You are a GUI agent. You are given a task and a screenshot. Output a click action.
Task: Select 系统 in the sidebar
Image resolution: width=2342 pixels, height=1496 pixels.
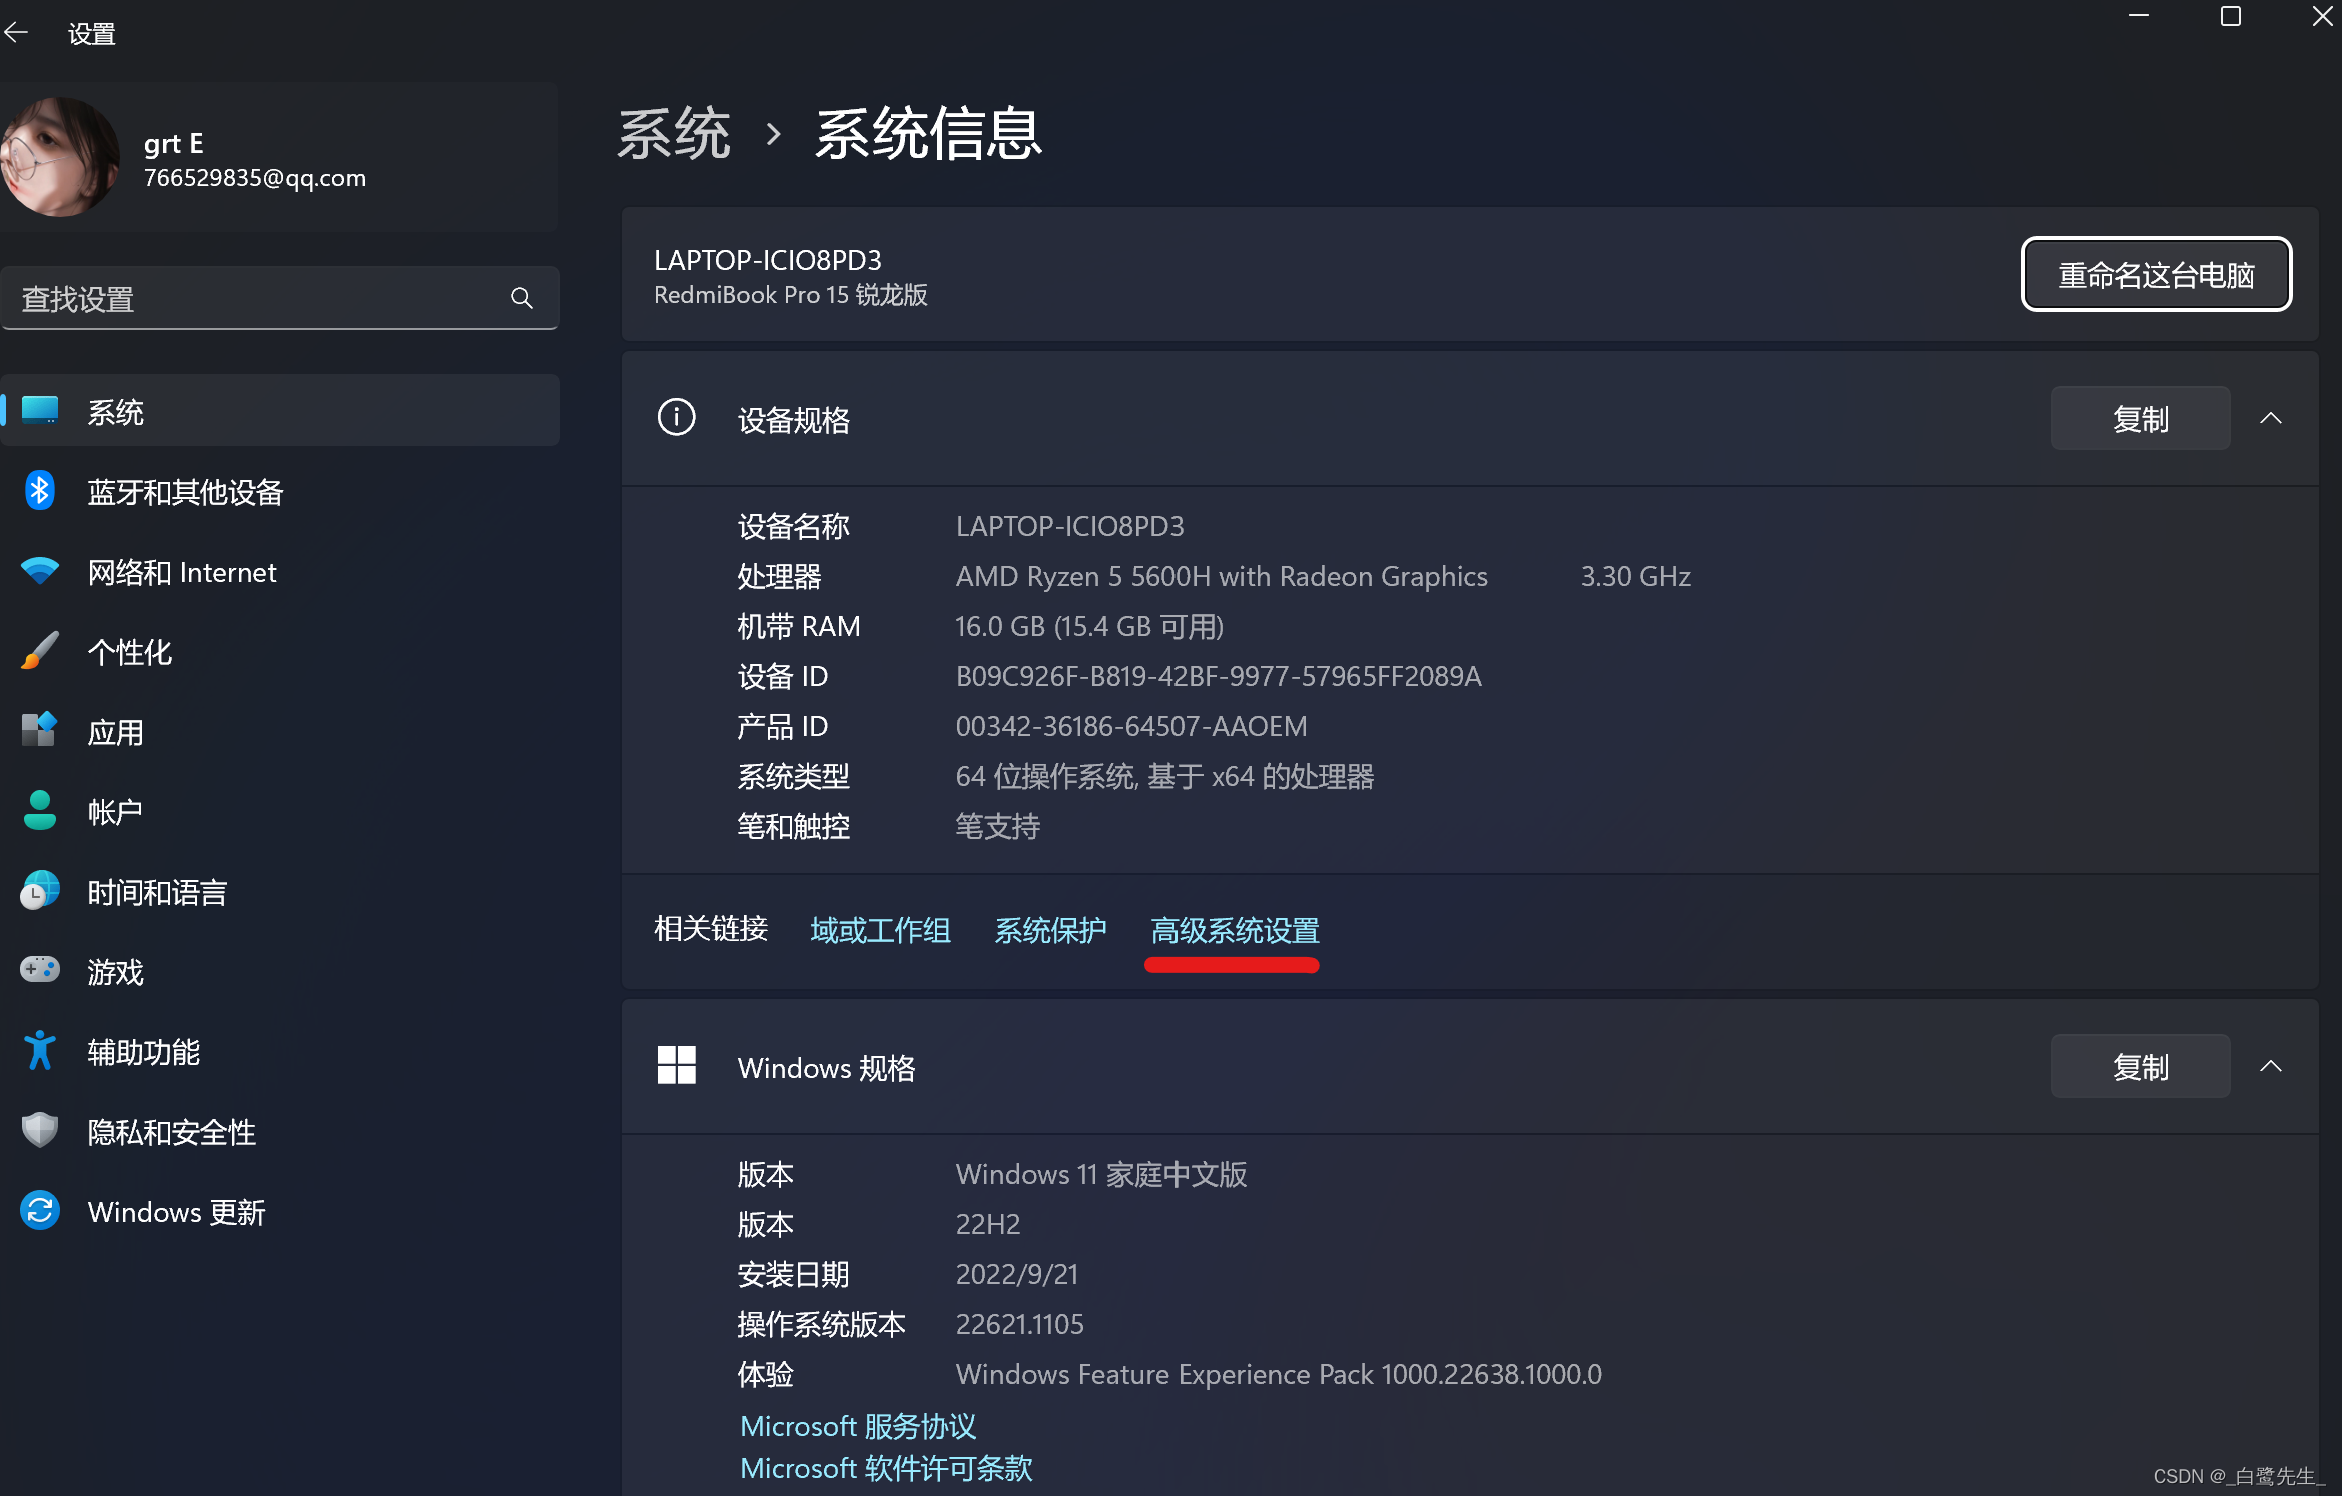pyautogui.click(x=280, y=411)
